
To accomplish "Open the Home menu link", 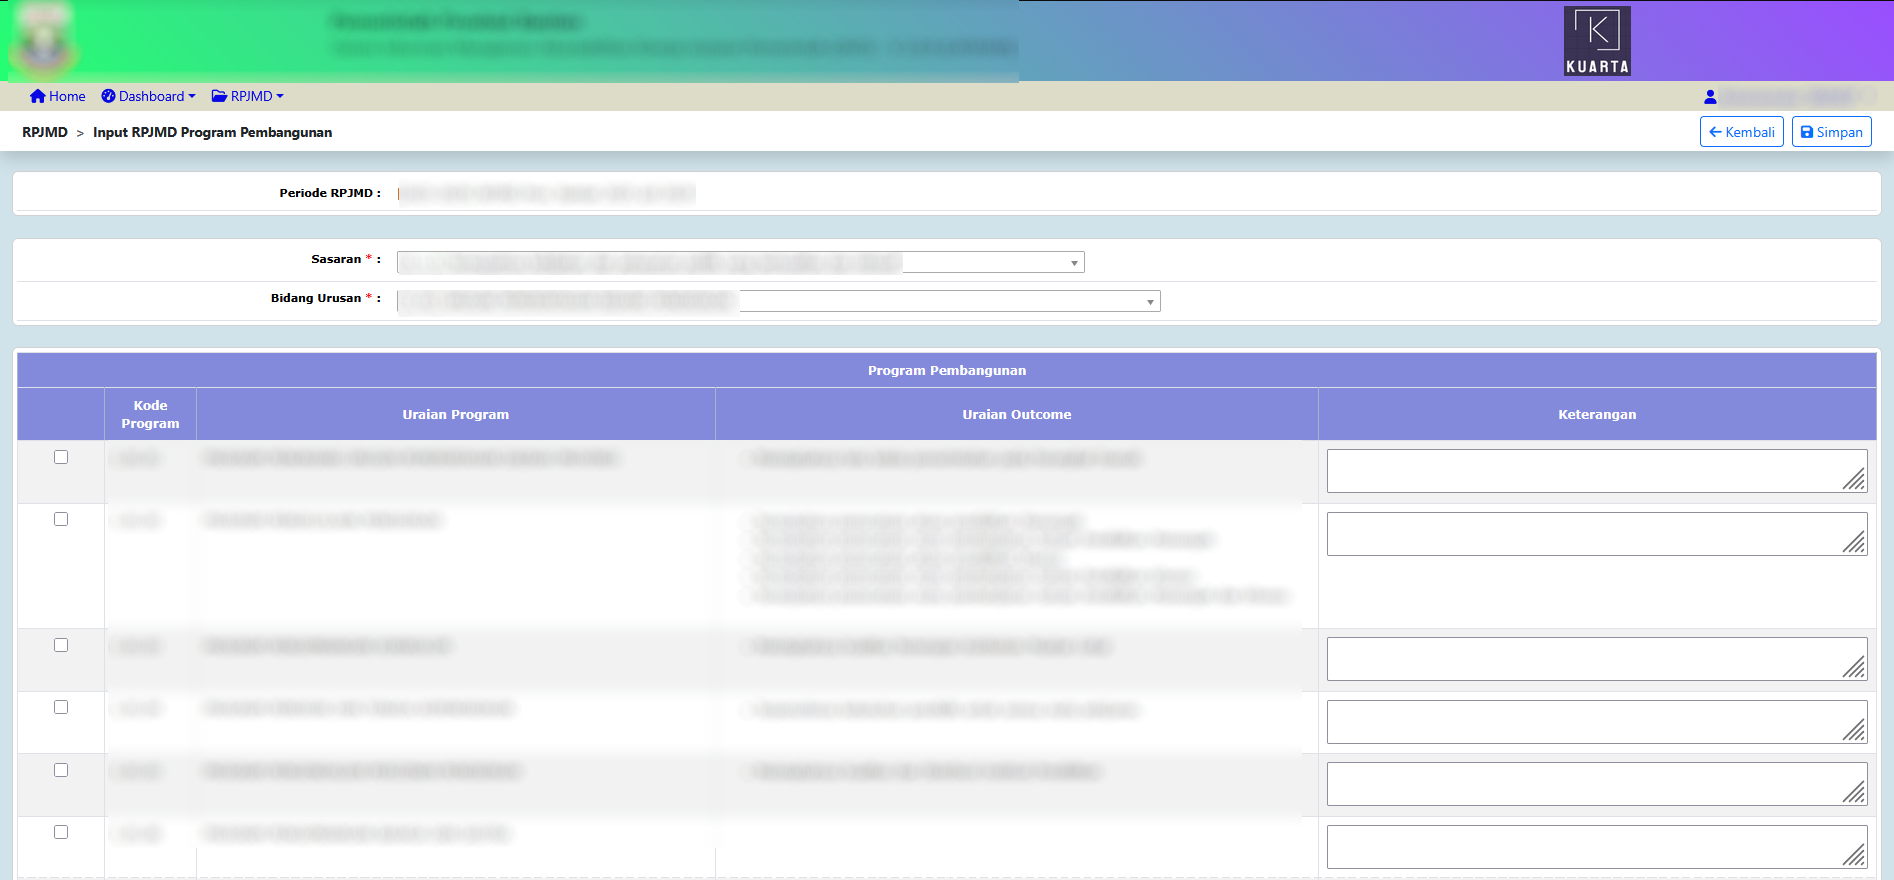I will click(x=58, y=96).
